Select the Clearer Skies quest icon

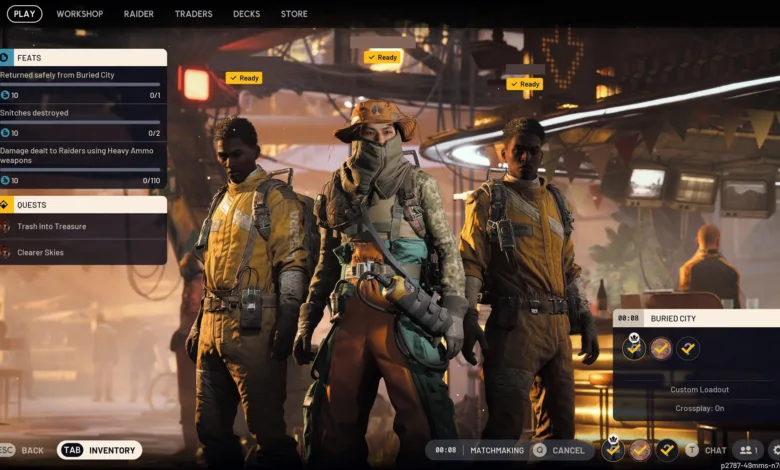coord(6,253)
